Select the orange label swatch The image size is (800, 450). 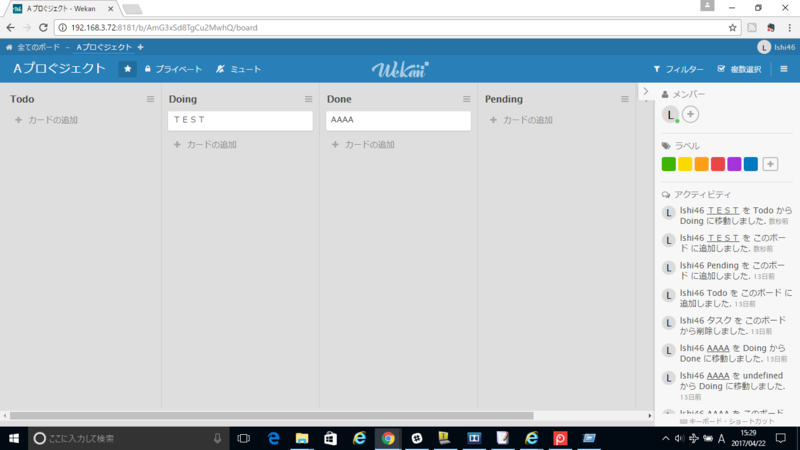(702, 164)
